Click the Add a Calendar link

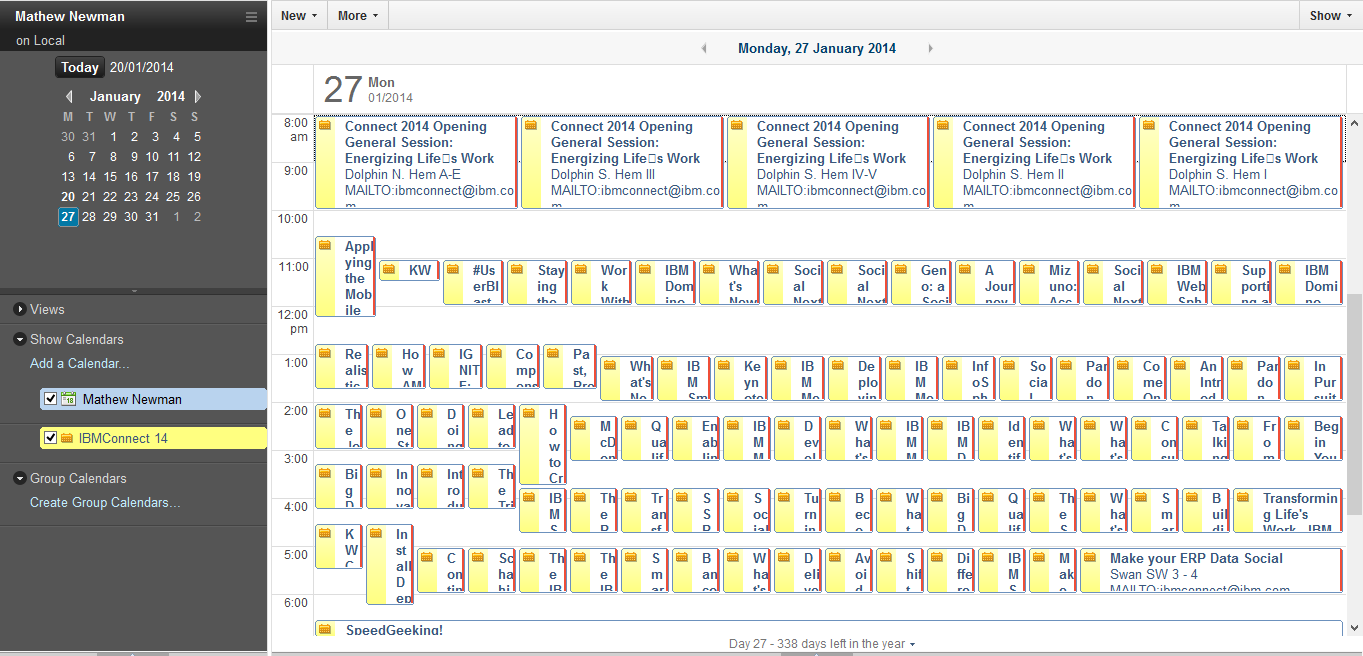[79, 363]
